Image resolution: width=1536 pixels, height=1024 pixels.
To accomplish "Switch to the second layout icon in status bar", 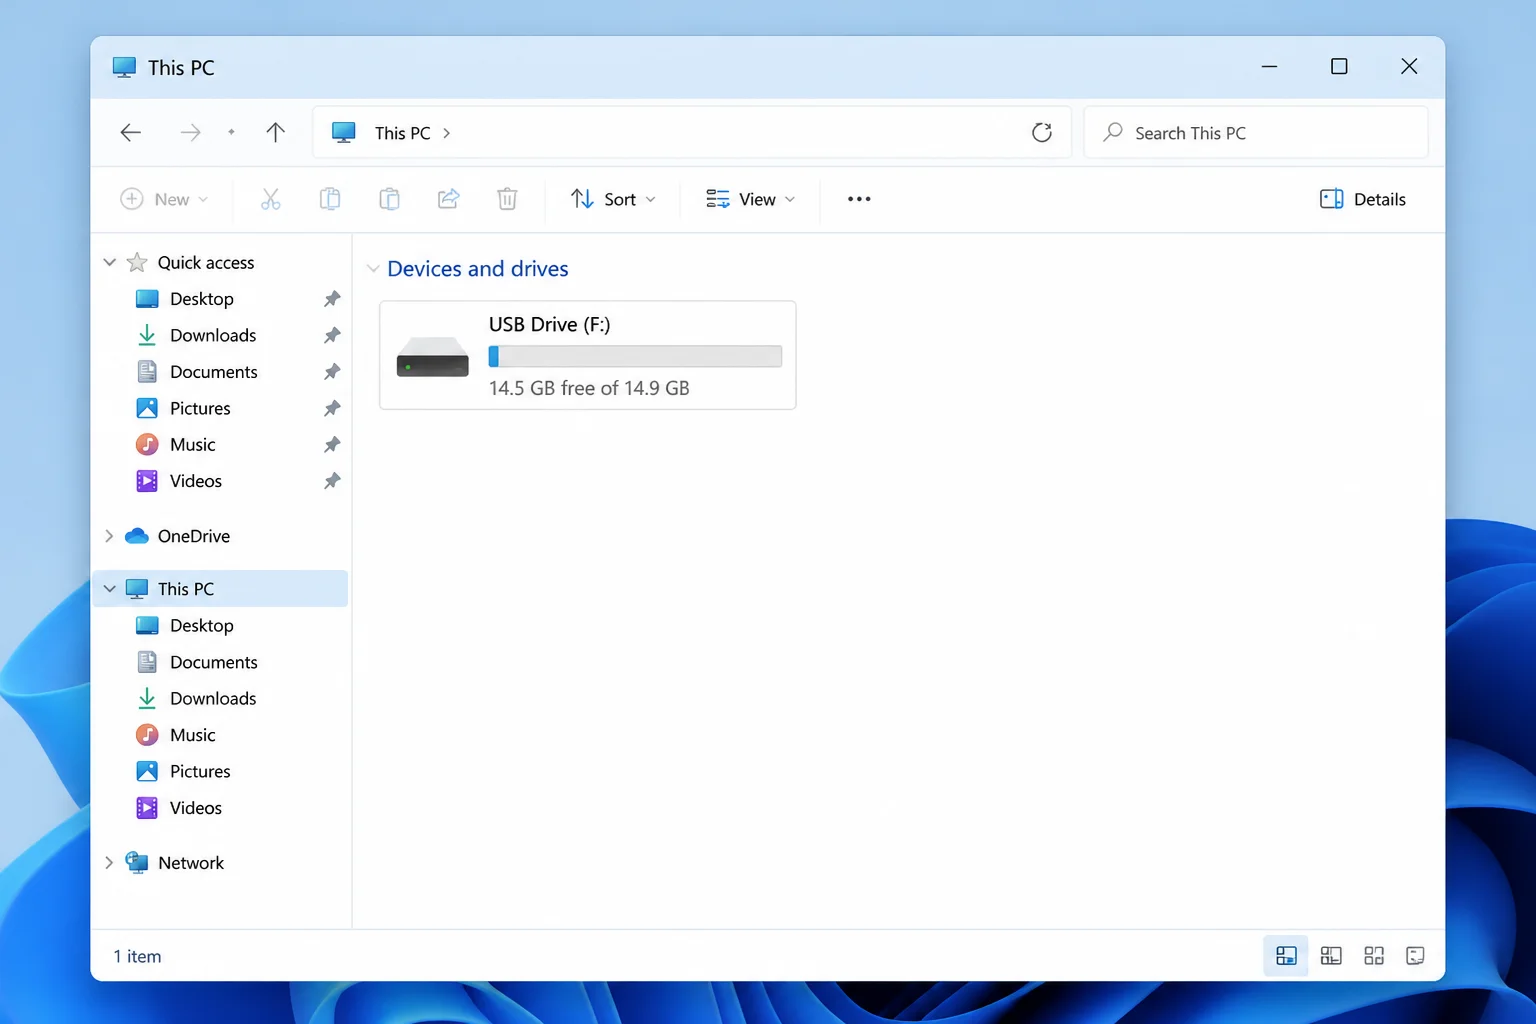I will [x=1331, y=956].
